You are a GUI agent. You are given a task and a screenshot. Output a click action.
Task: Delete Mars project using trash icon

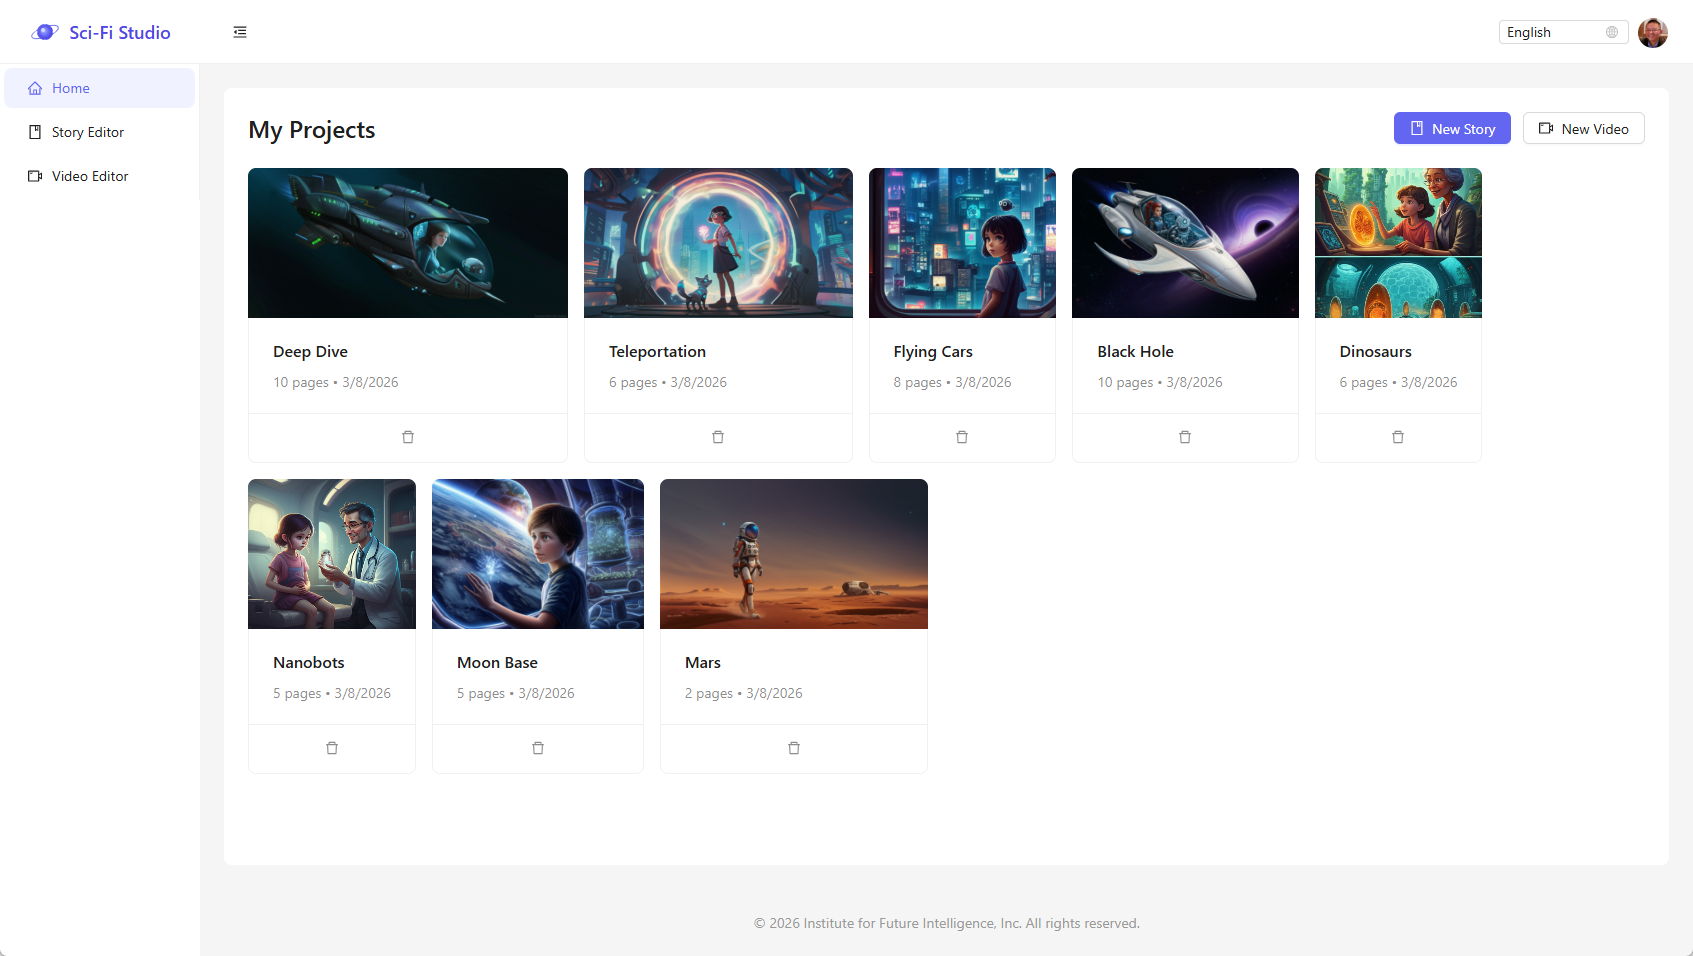[794, 748]
